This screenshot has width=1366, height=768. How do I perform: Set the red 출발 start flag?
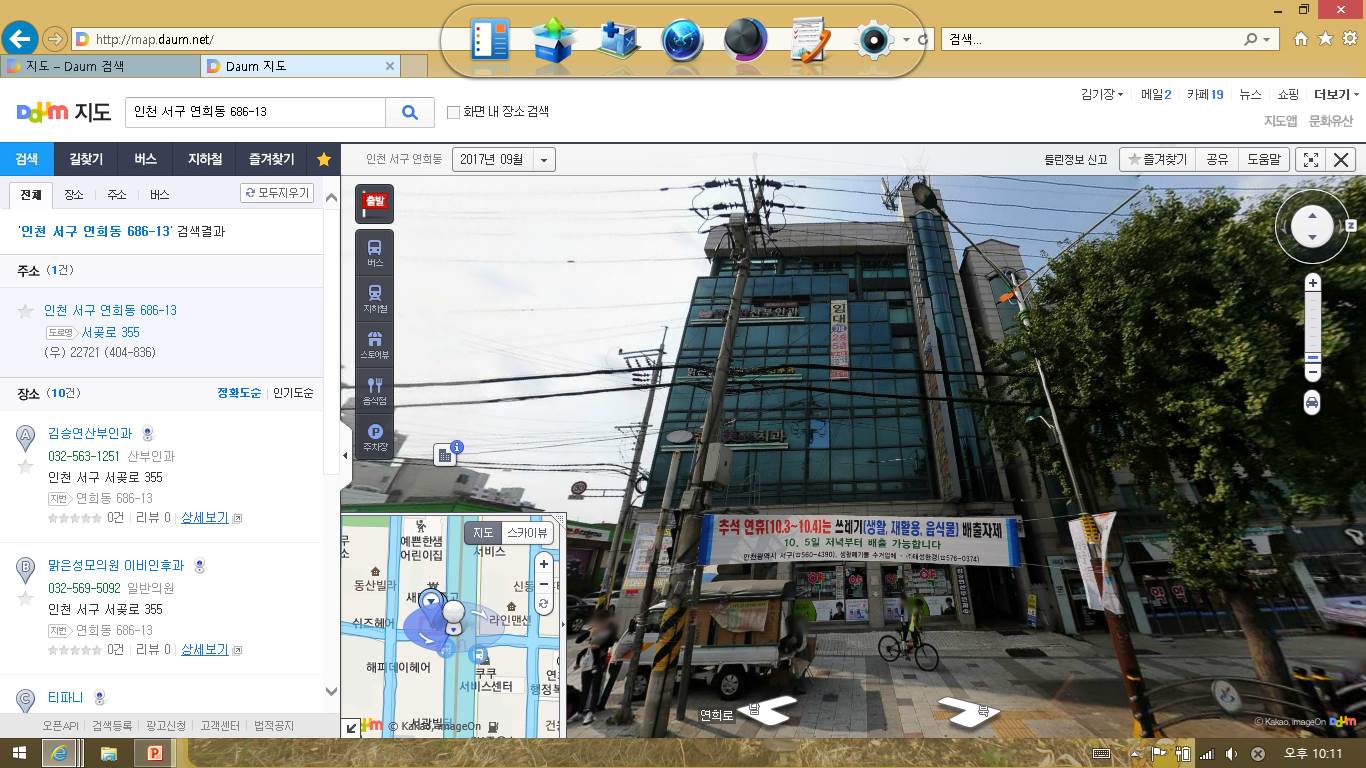374,203
